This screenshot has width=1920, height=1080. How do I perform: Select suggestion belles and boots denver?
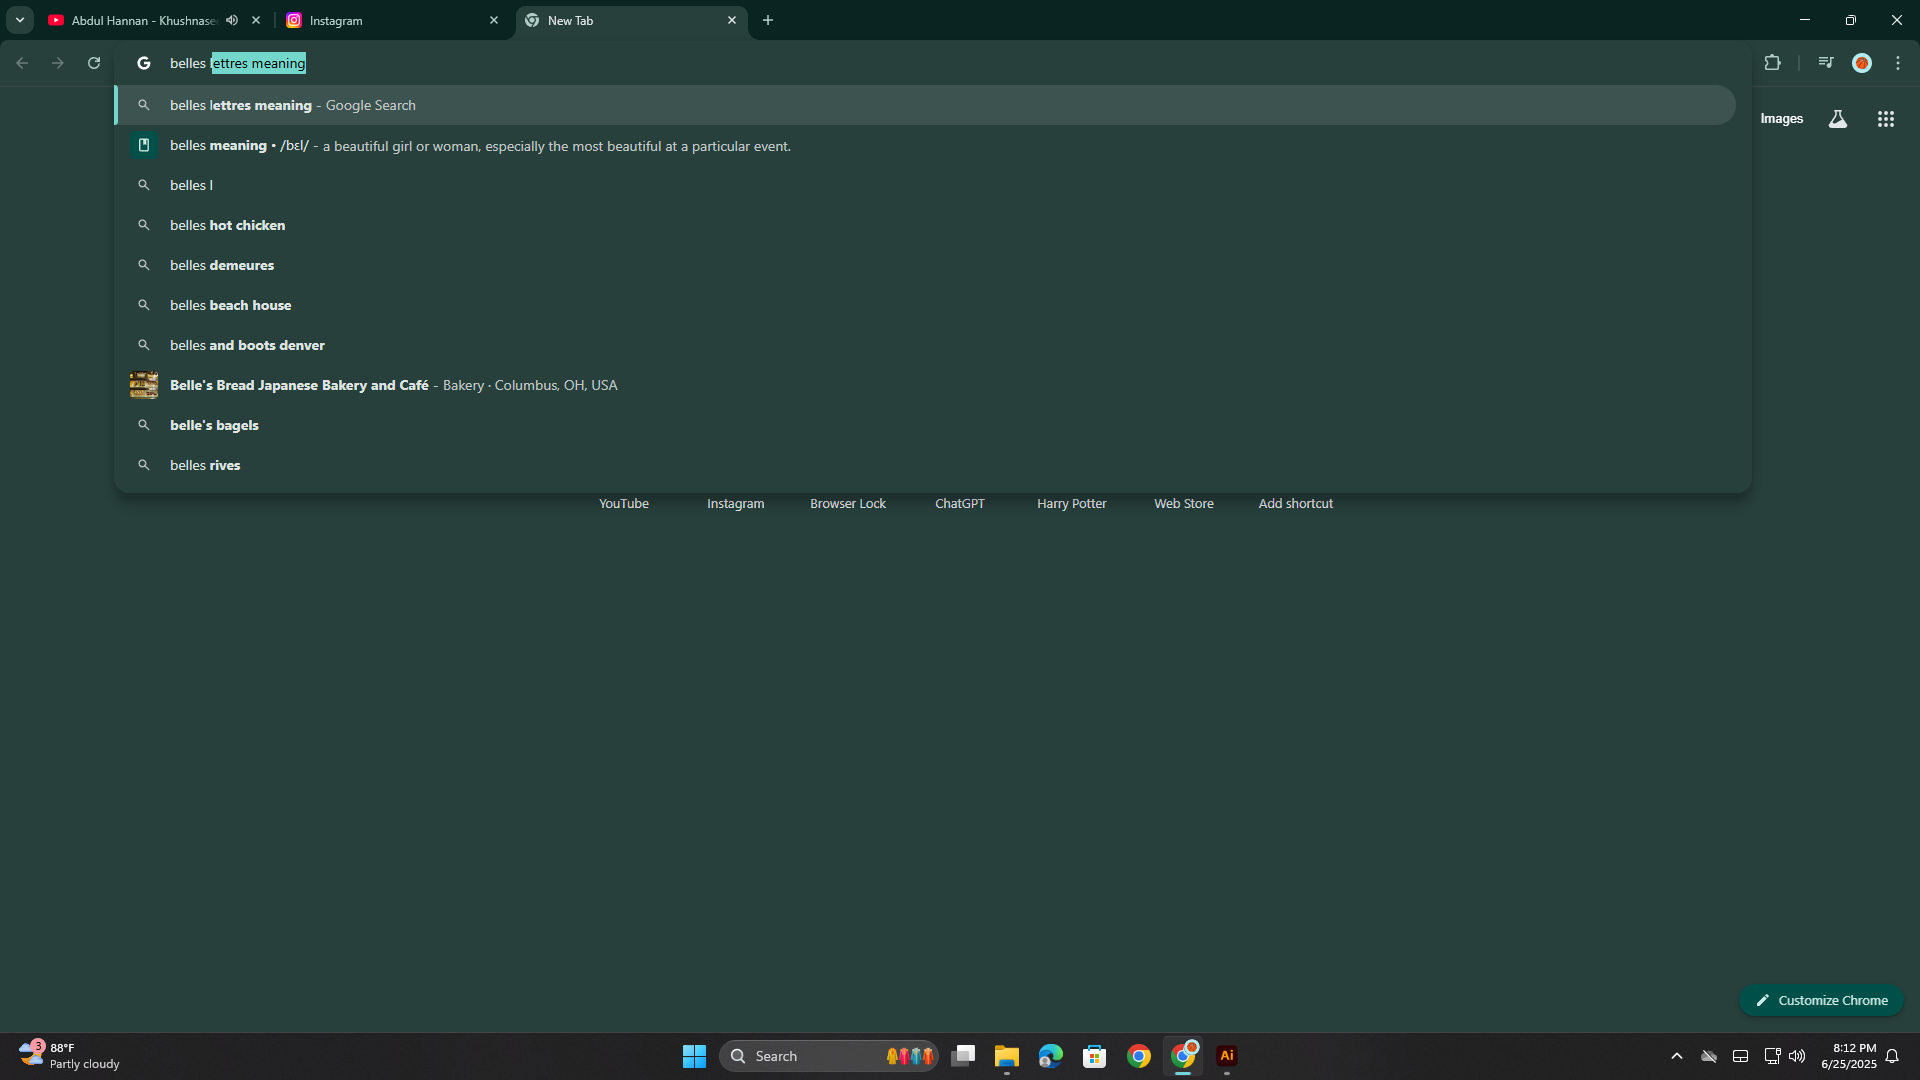[925, 345]
